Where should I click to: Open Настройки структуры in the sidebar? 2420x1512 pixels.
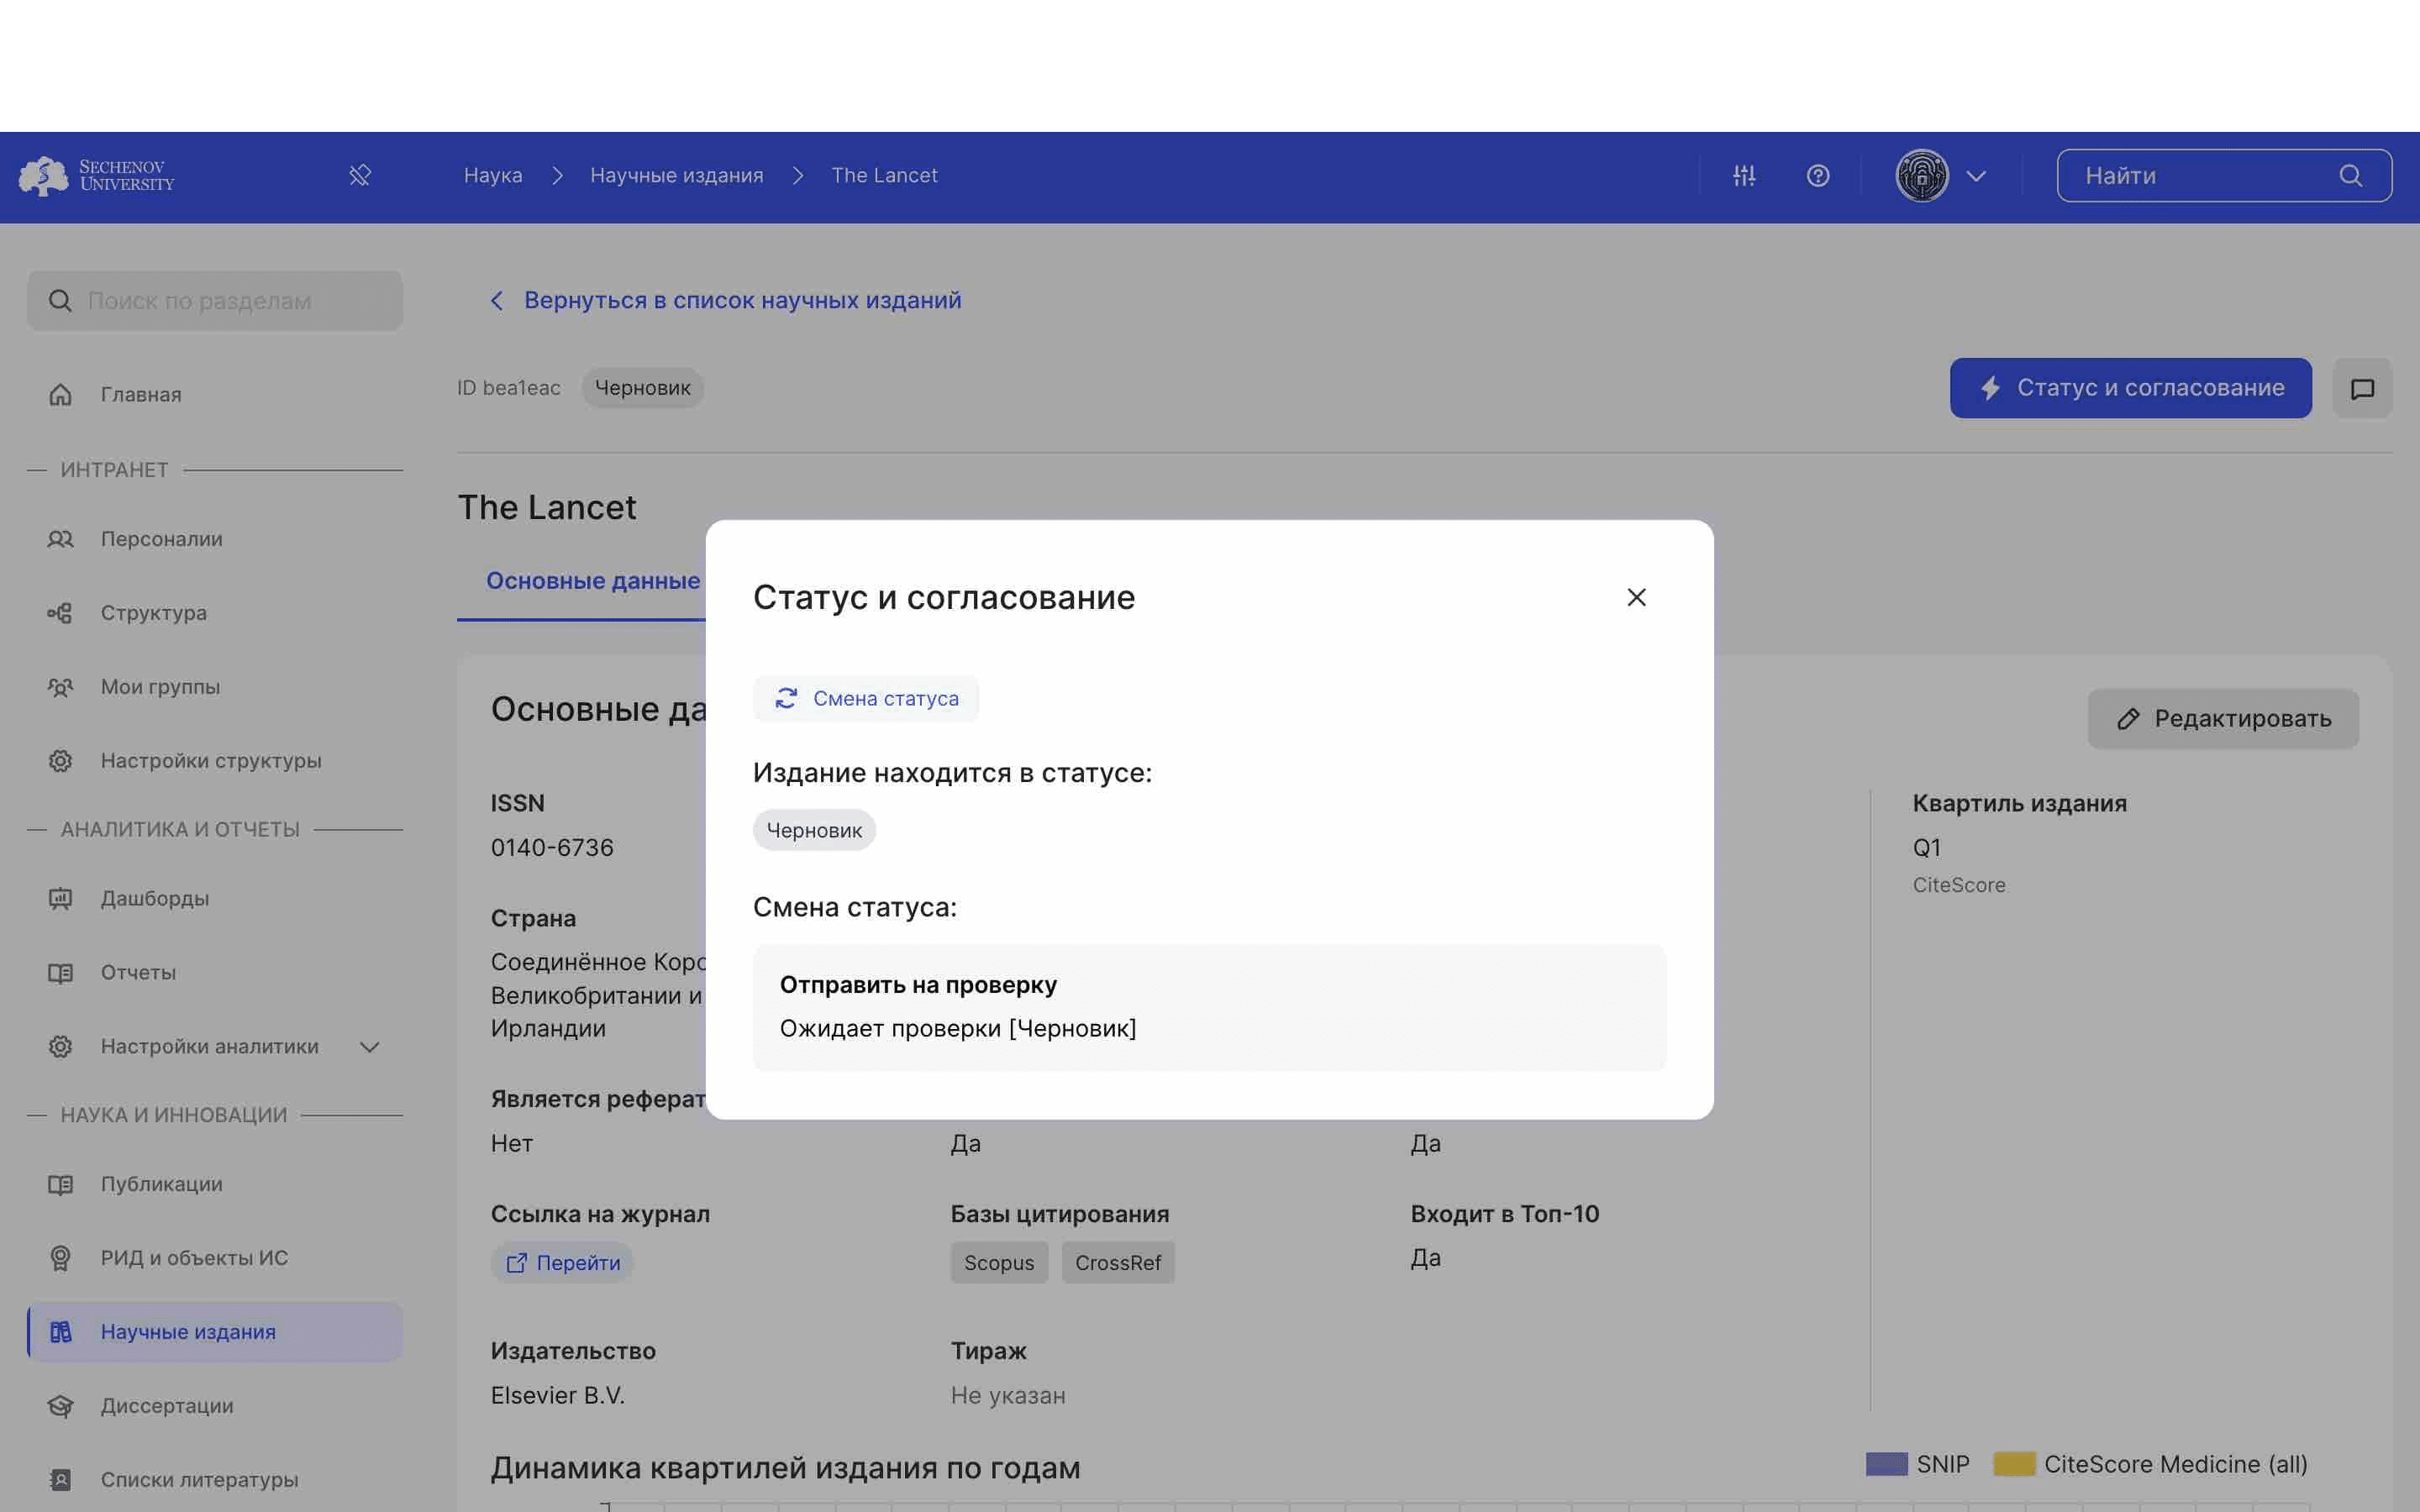tap(215, 761)
